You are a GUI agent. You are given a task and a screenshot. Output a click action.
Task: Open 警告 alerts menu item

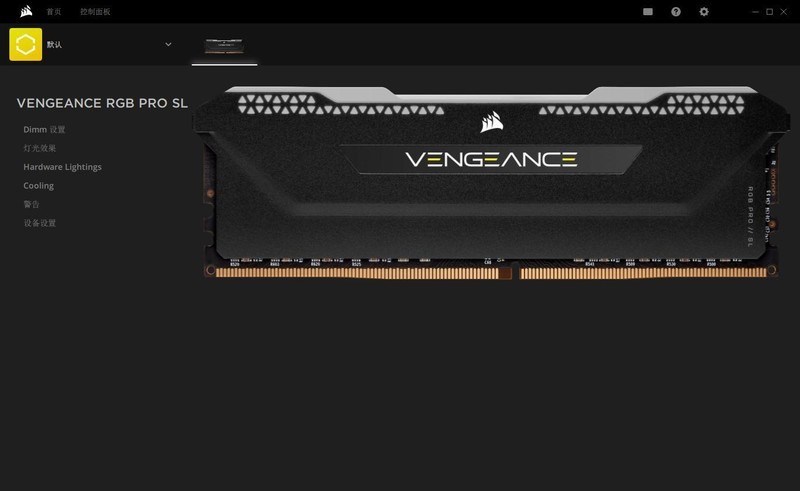tap(31, 204)
